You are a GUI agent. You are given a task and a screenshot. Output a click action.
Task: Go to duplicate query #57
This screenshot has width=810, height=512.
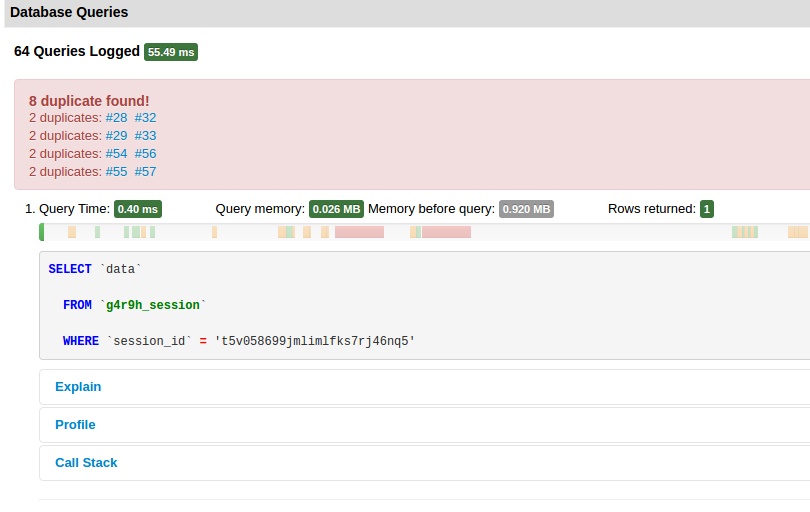[145, 172]
